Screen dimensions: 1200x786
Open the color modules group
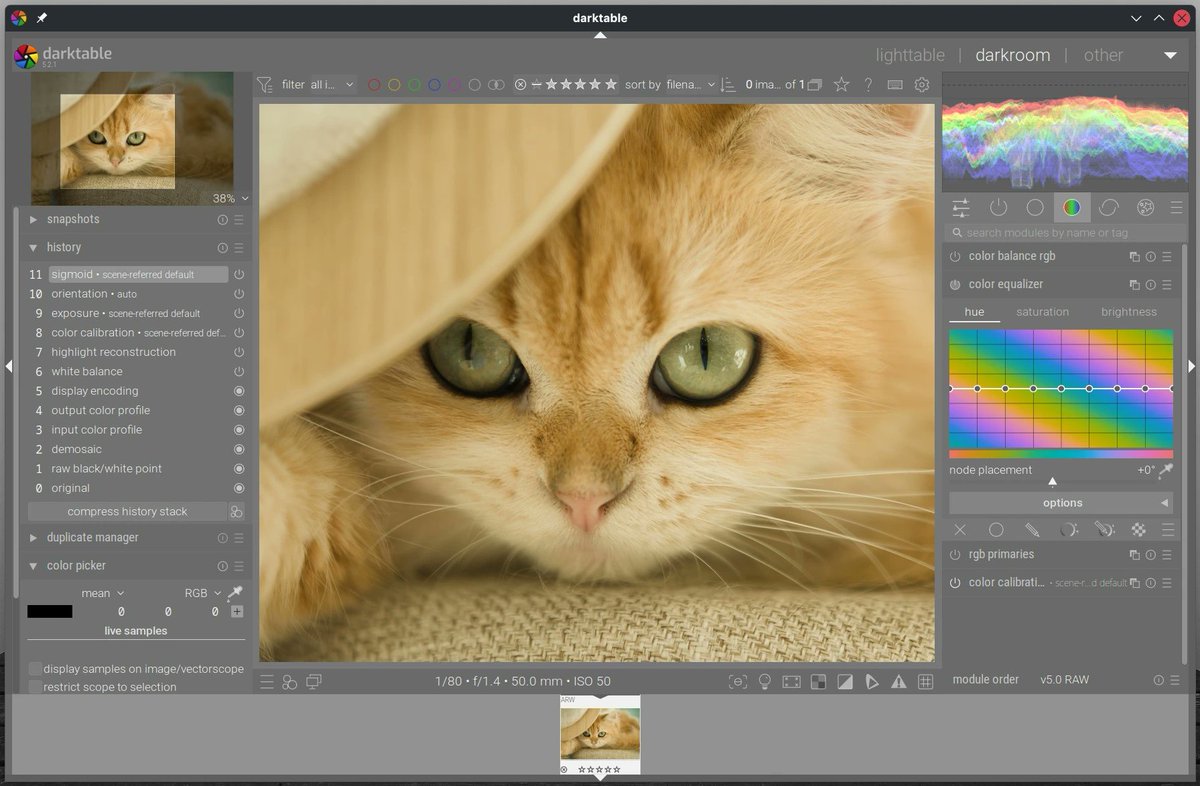point(1072,207)
